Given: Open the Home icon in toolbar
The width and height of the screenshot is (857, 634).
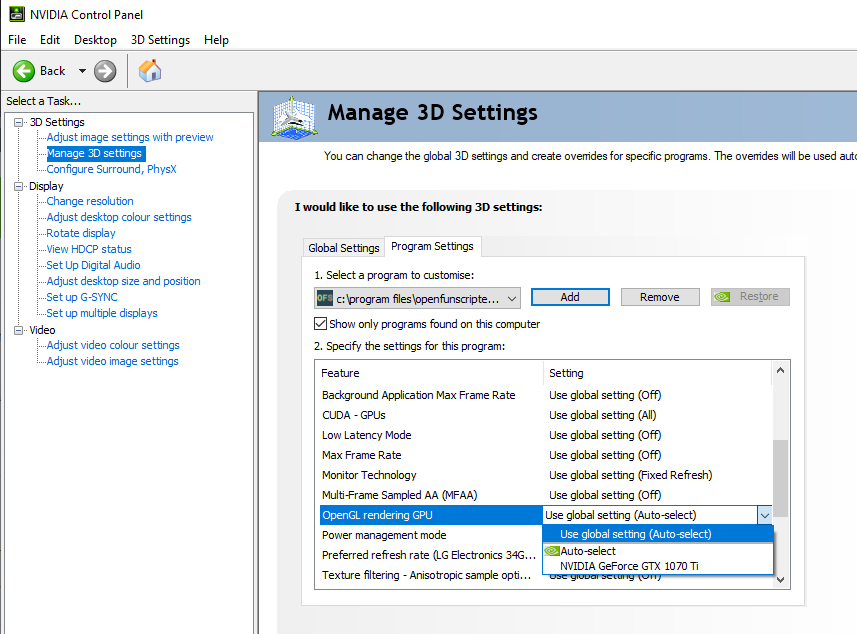Looking at the screenshot, I should pos(150,71).
